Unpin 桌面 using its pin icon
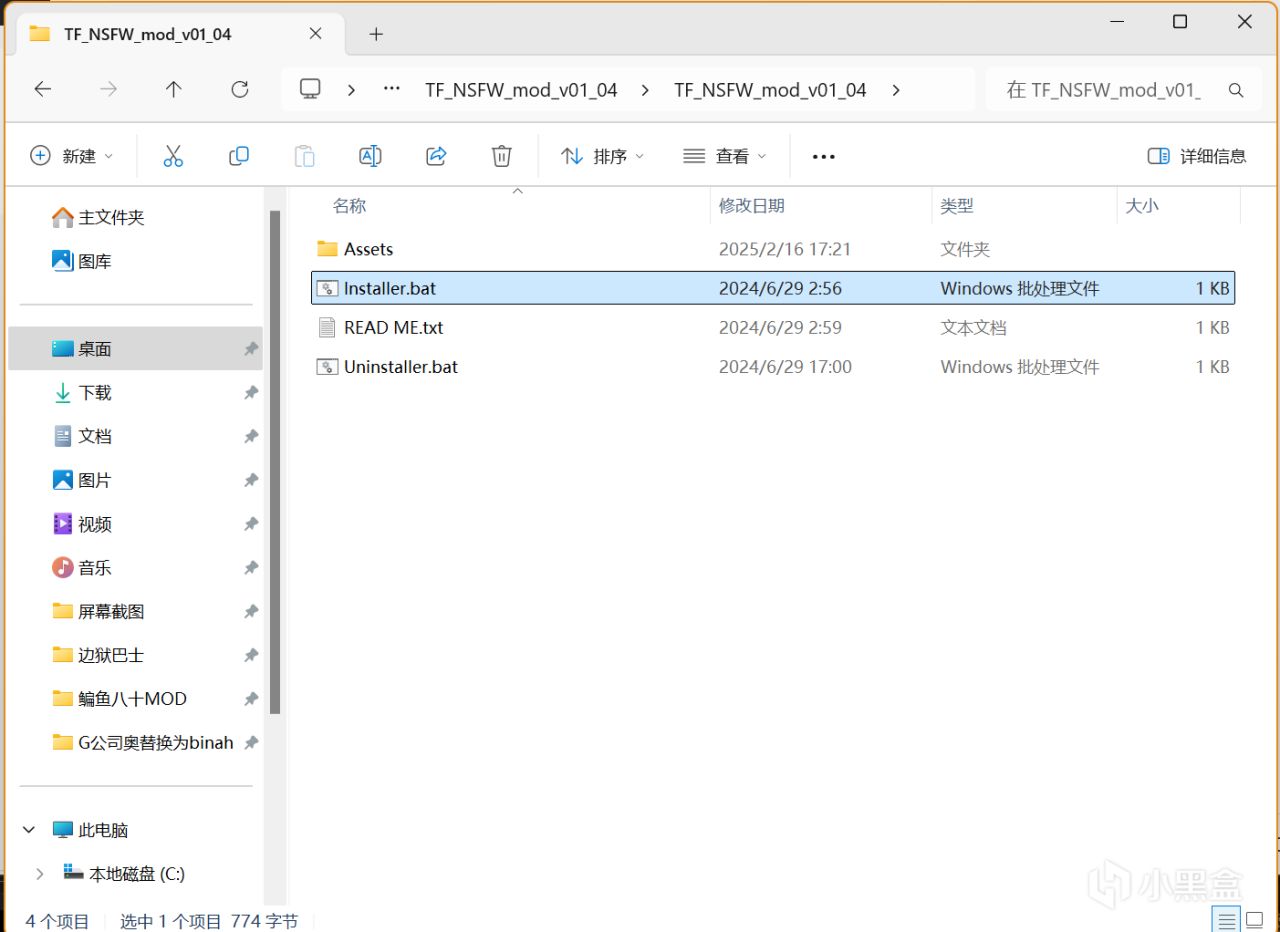This screenshot has height=932, width=1280. 250,349
